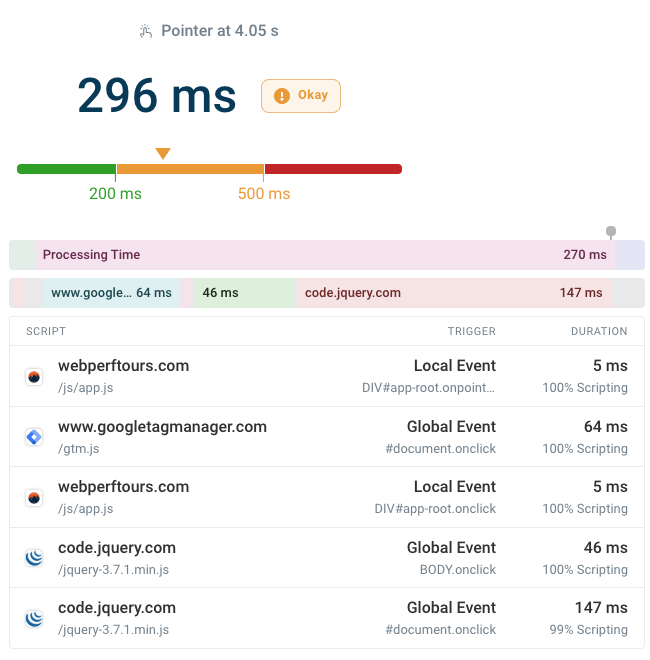This screenshot has height=660, width=650.
Task: Click the Okay status badge label
Action: click(x=312, y=96)
